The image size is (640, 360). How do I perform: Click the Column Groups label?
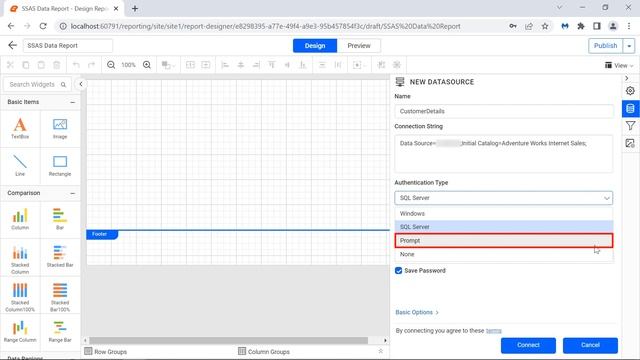(269, 351)
